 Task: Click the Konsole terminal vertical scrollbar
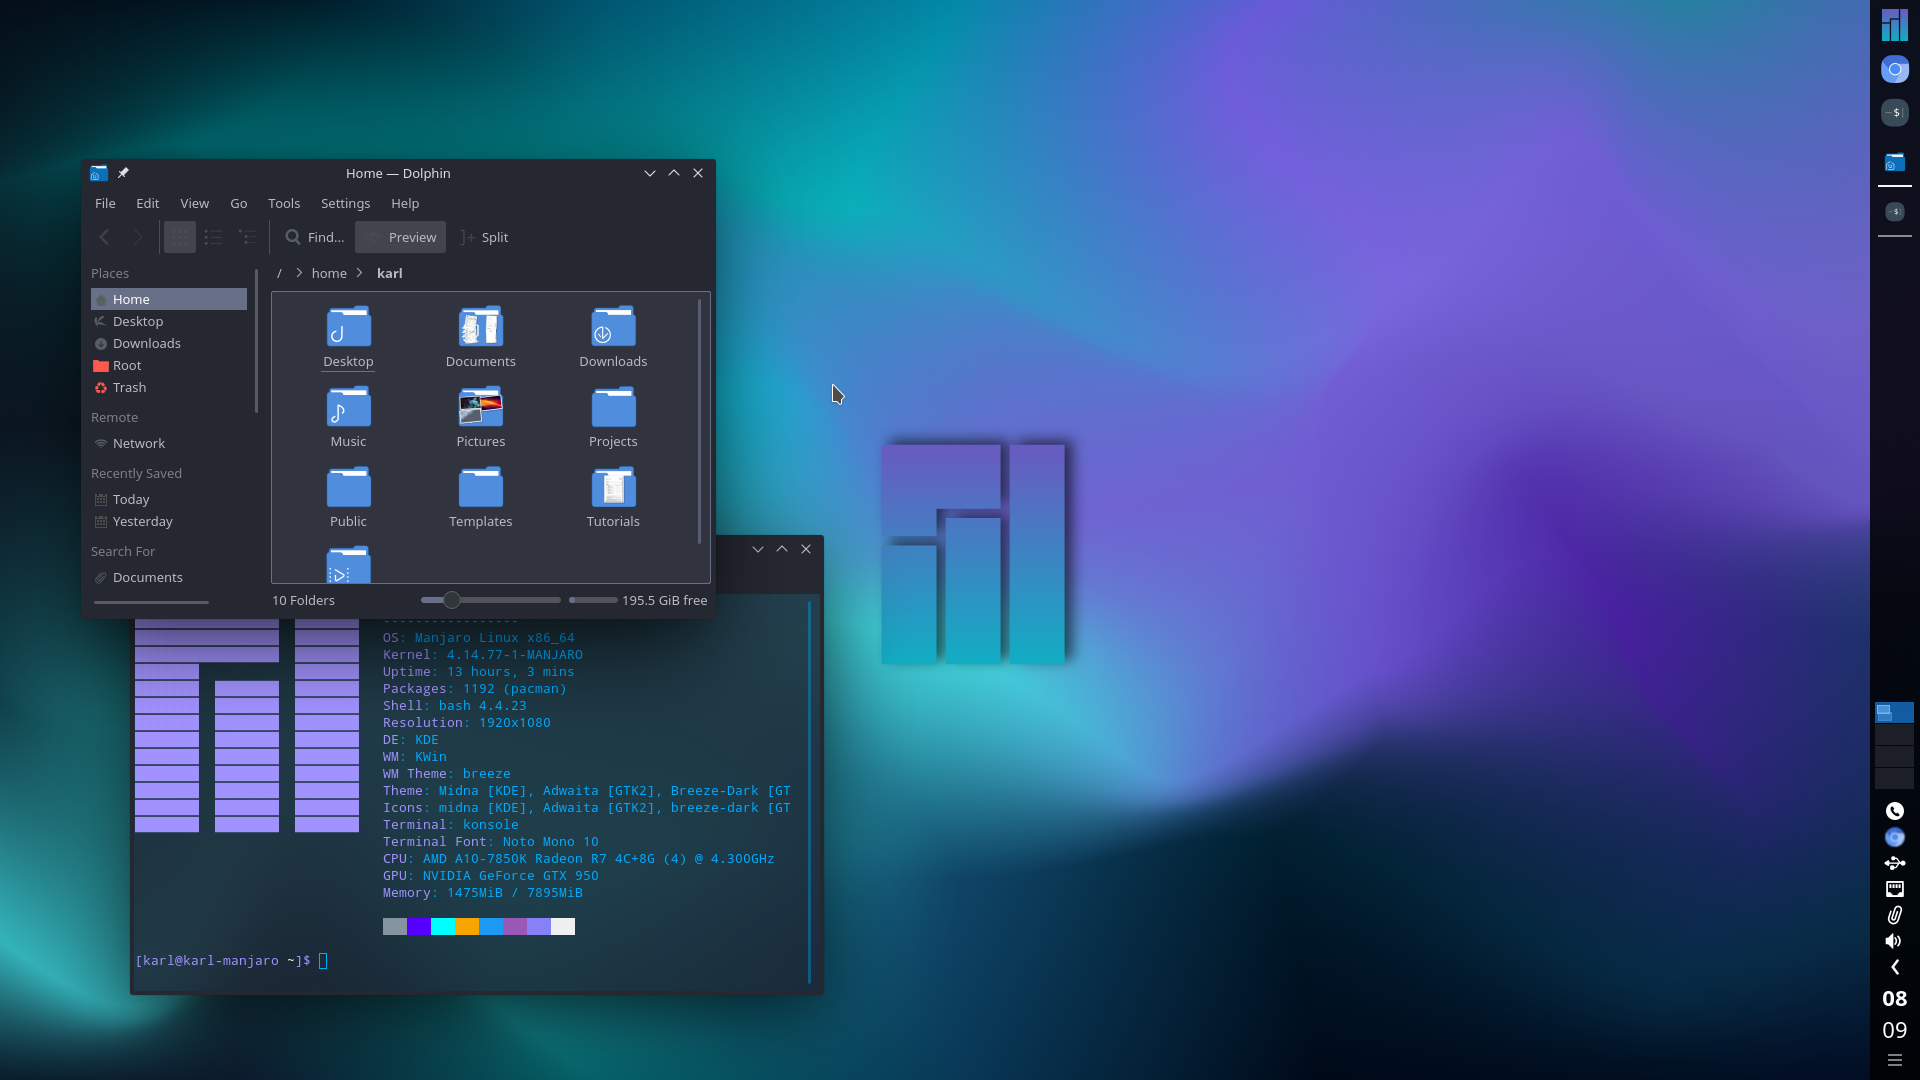[x=809, y=790]
